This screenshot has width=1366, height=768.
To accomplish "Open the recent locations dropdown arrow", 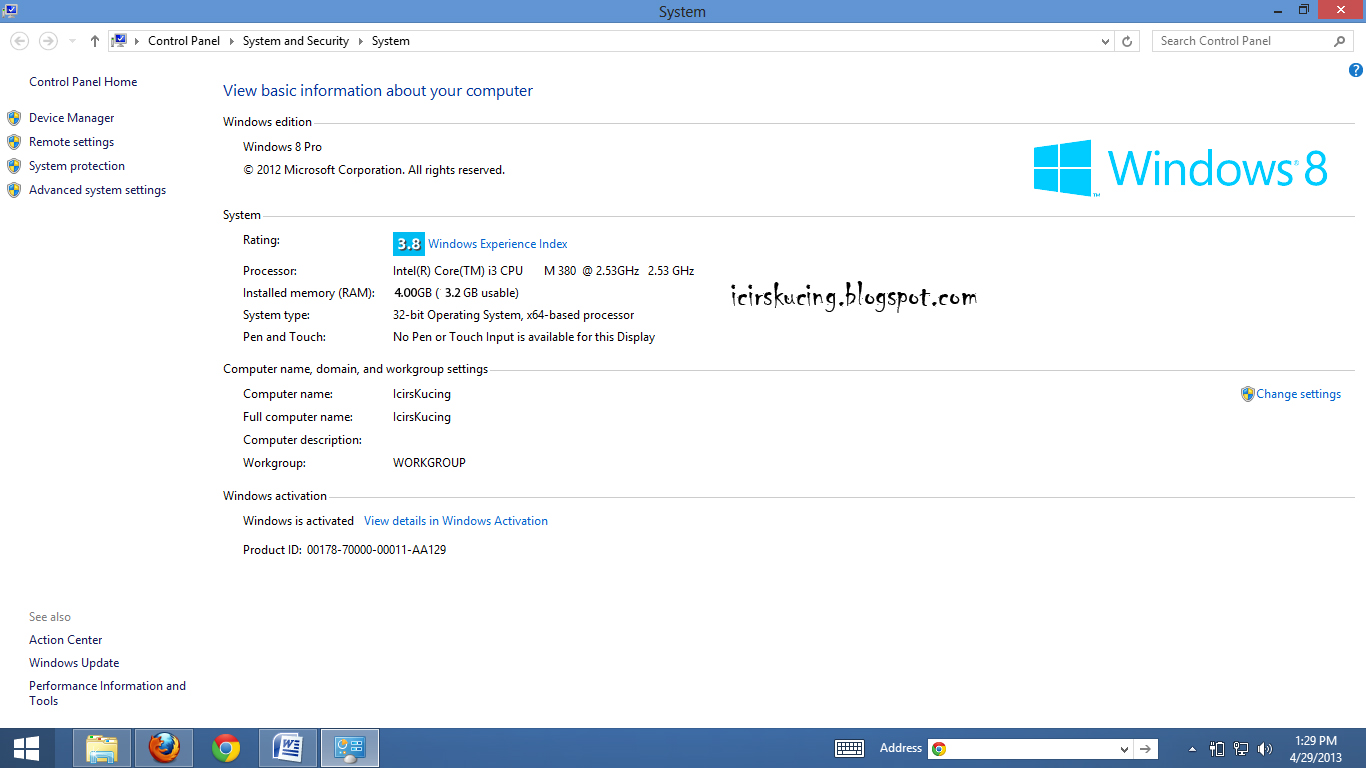I will (x=72, y=42).
